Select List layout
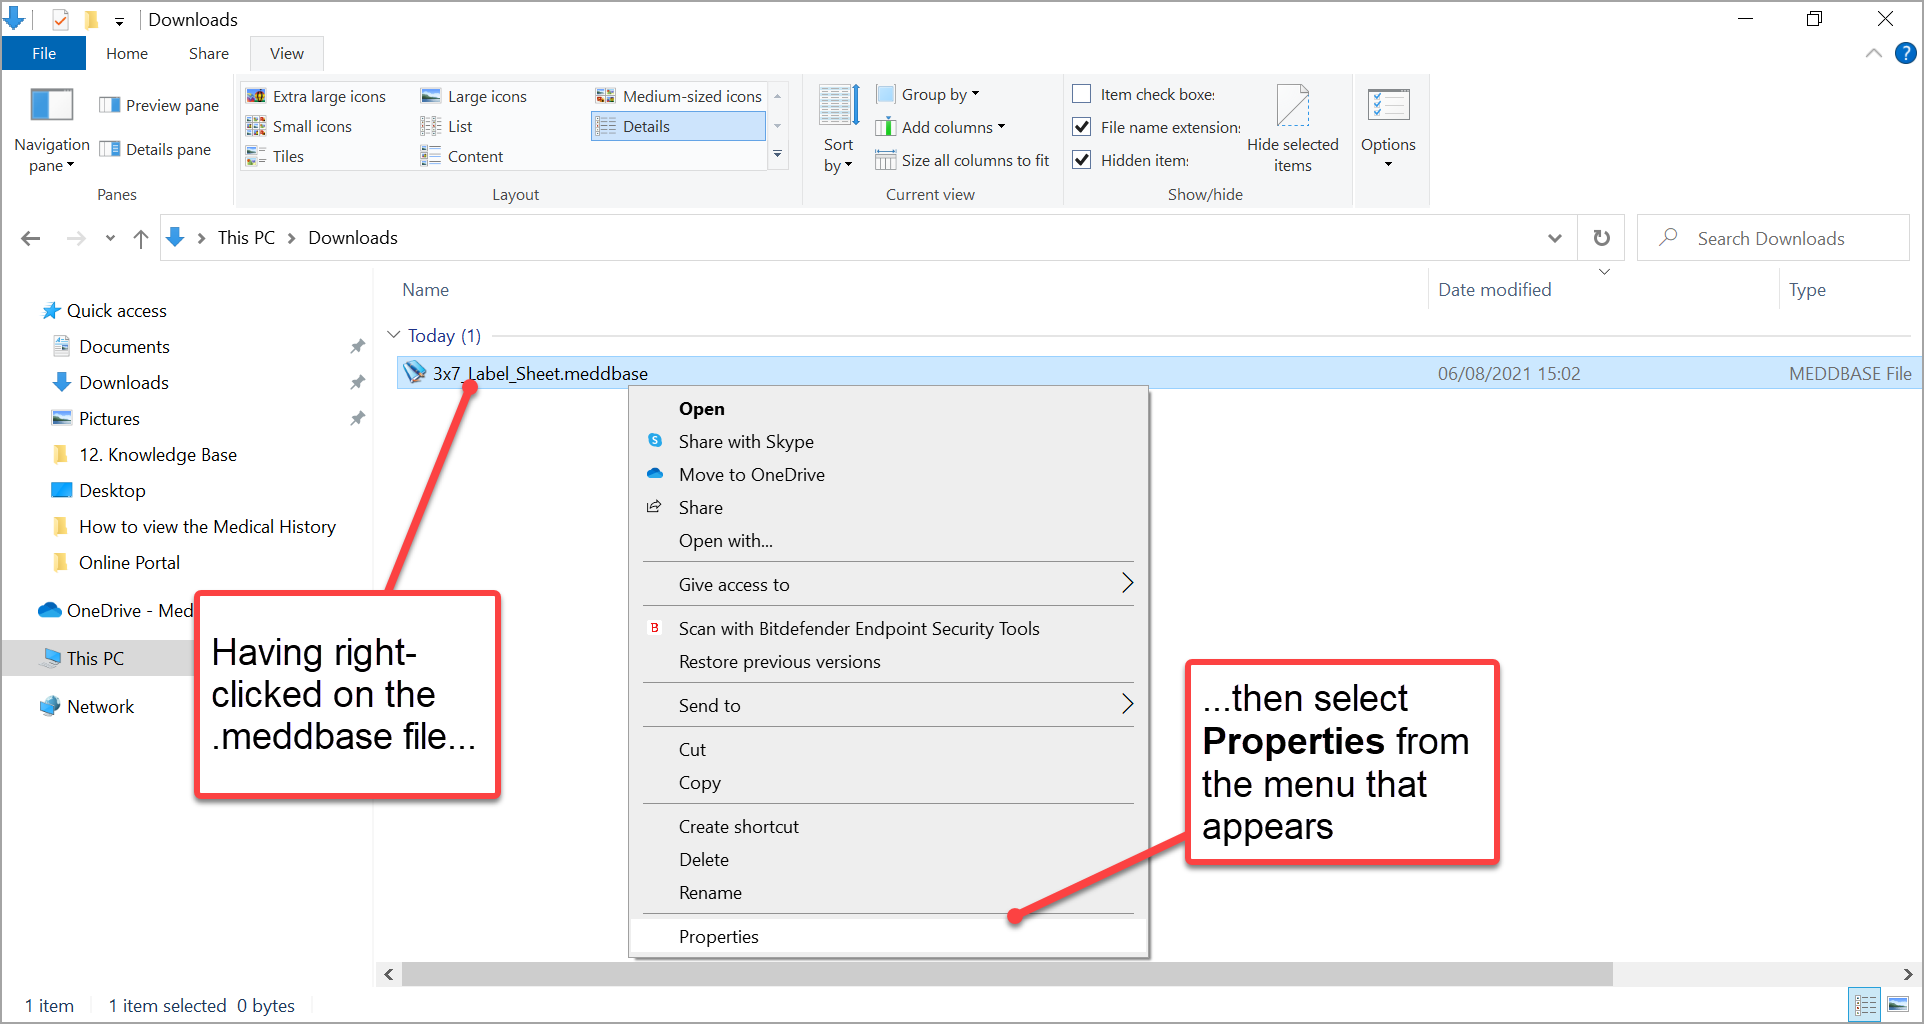The height and width of the screenshot is (1024, 1924). [446, 126]
